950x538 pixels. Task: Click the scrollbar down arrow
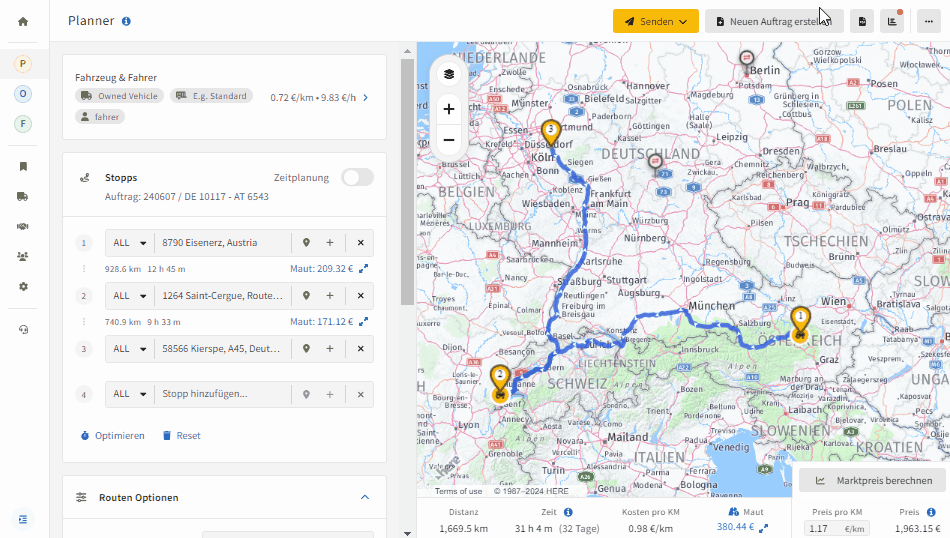click(x=407, y=533)
